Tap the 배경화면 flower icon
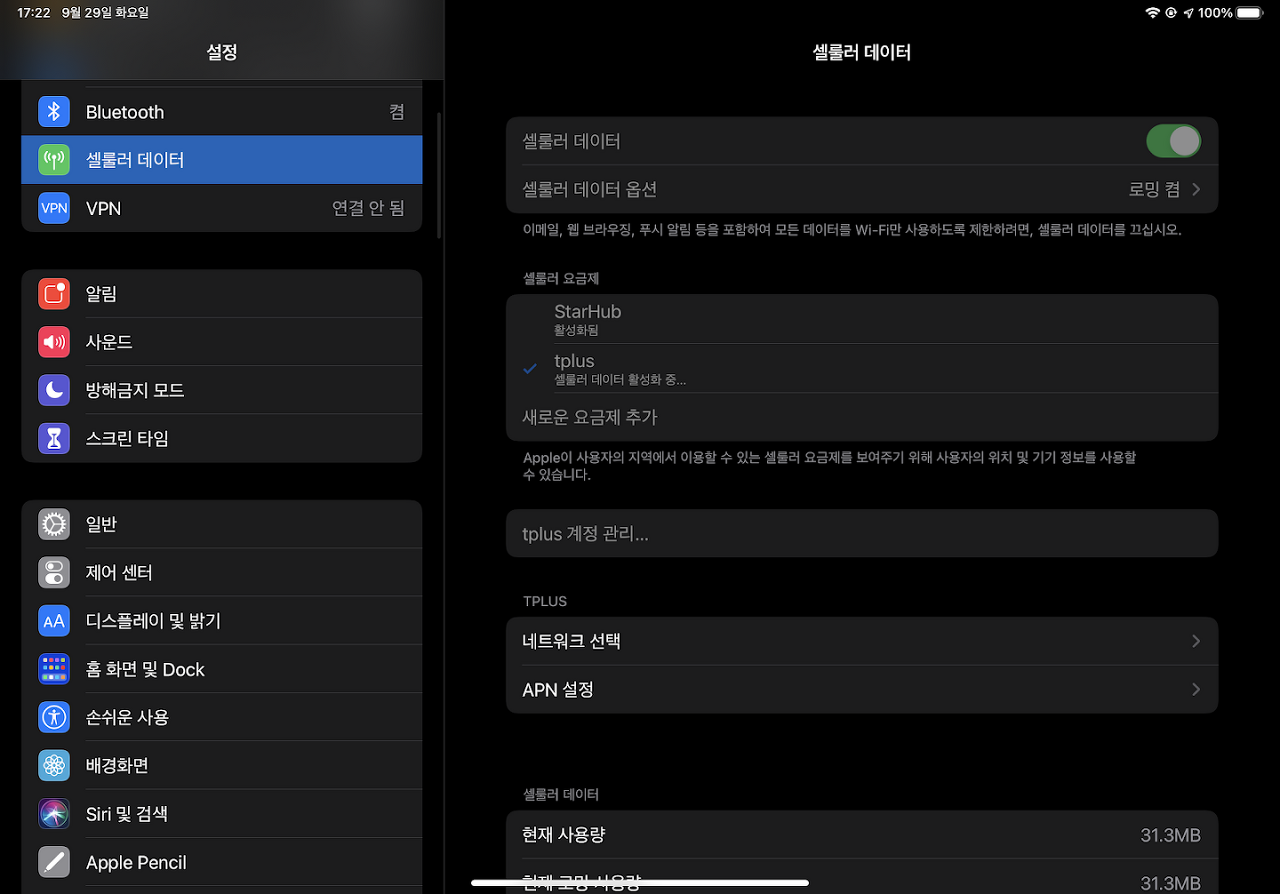 coord(54,766)
